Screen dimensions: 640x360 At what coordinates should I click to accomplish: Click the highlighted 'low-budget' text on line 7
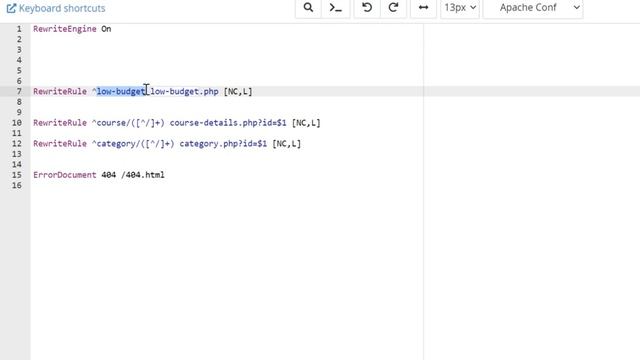coord(121,91)
